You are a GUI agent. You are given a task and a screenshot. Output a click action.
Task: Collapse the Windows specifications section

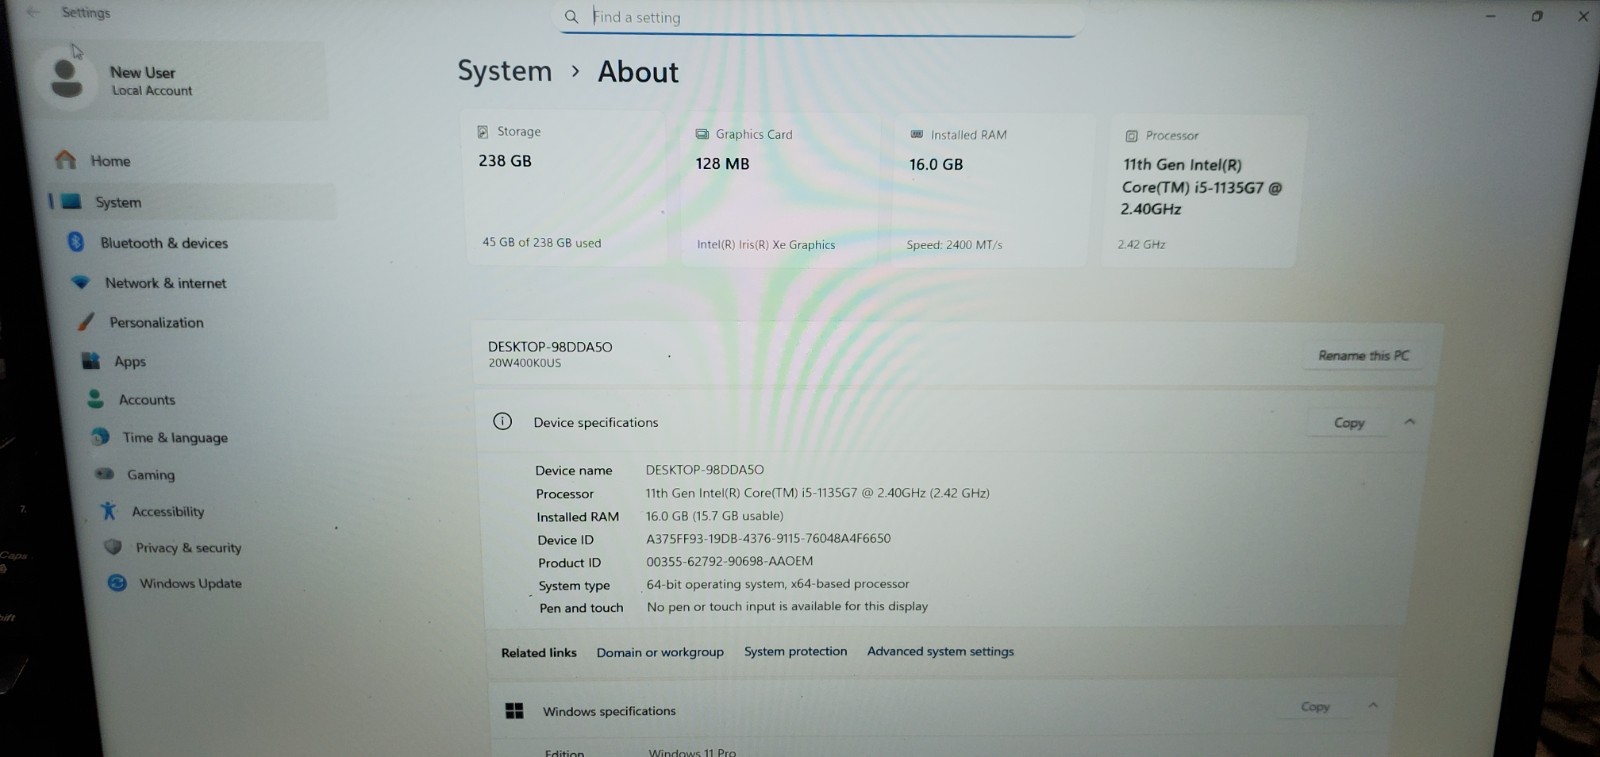1373,706
